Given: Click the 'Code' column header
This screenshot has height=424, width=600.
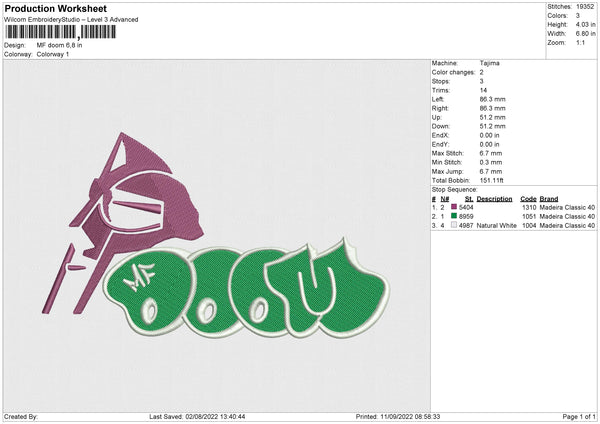Looking at the screenshot, I should click(528, 199).
